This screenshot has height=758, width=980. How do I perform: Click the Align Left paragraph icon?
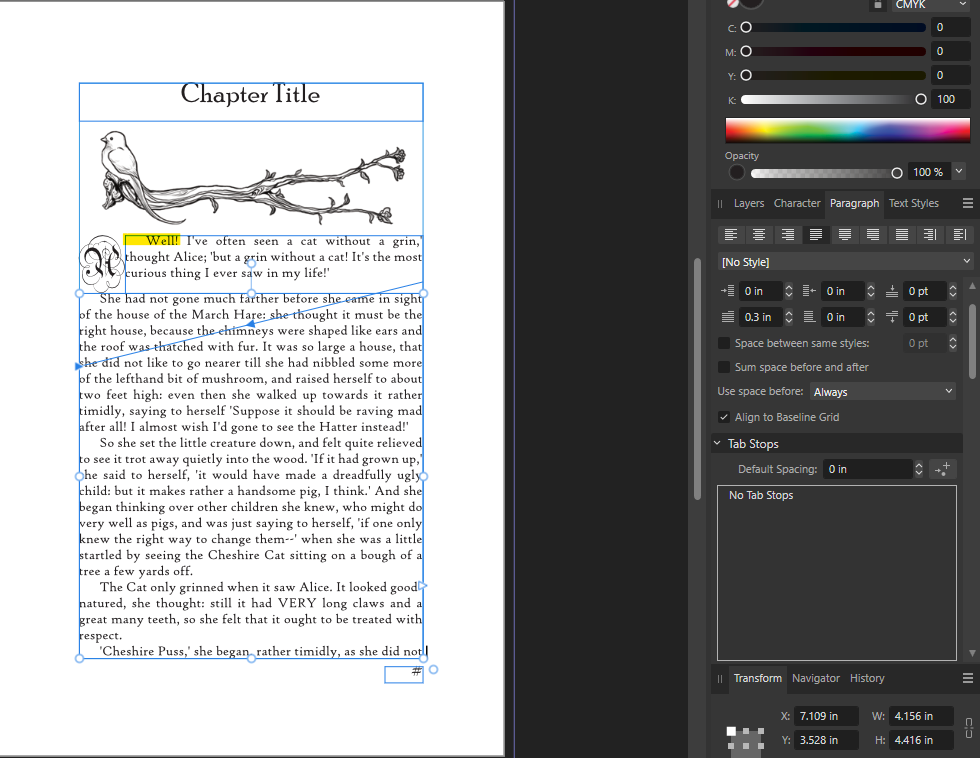click(x=731, y=235)
